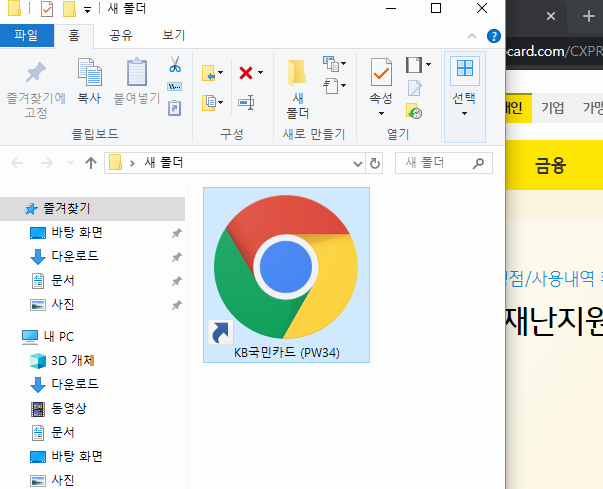The image size is (603, 489).
Task: Open quick access toolbar customize dropdown
Action: click(88, 10)
